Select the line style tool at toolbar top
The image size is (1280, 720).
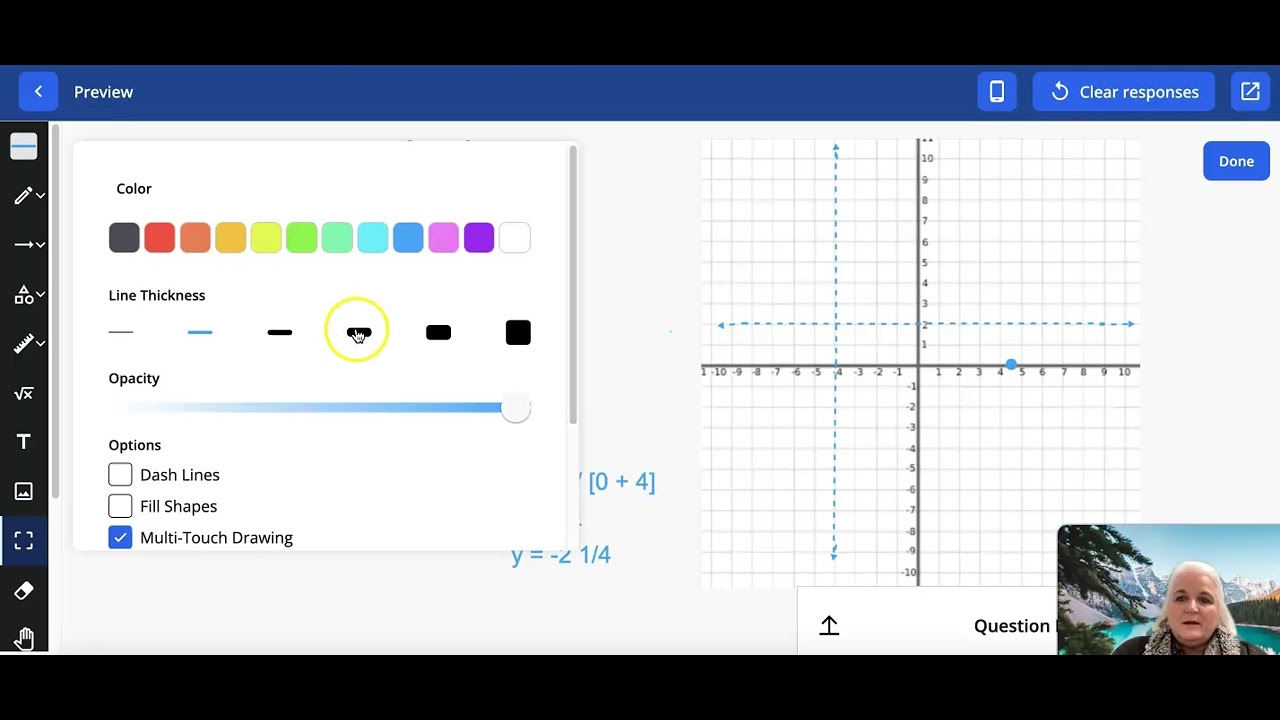pos(24,146)
